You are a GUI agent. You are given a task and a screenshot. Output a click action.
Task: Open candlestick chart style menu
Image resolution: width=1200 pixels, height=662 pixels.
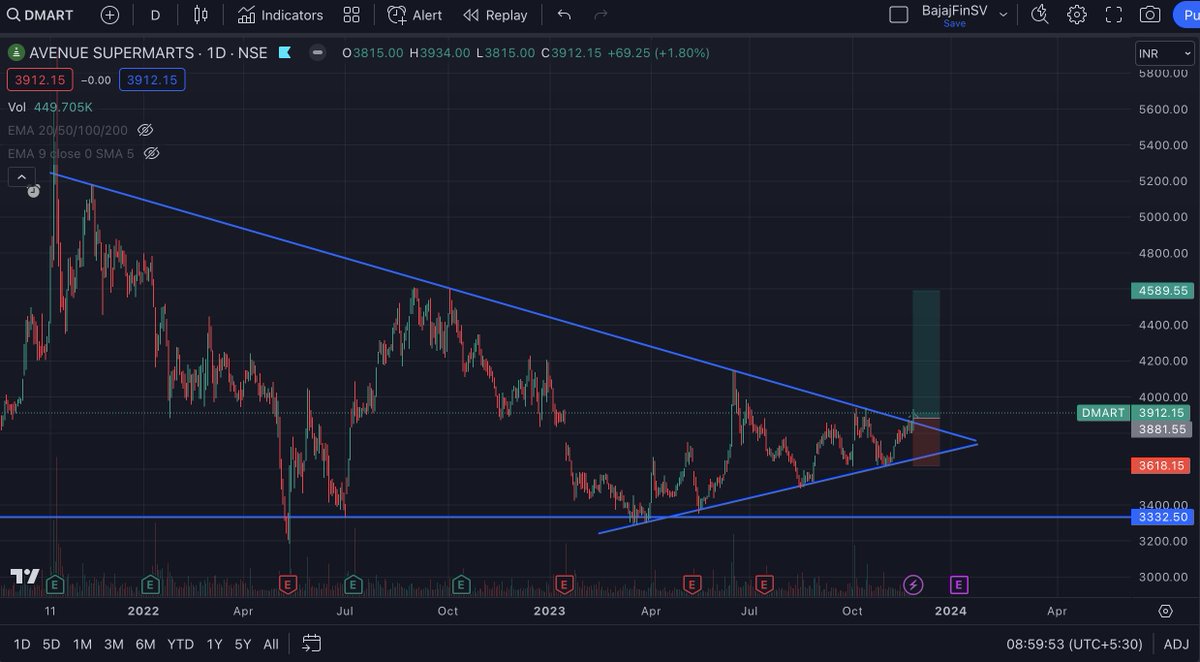[x=201, y=15]
